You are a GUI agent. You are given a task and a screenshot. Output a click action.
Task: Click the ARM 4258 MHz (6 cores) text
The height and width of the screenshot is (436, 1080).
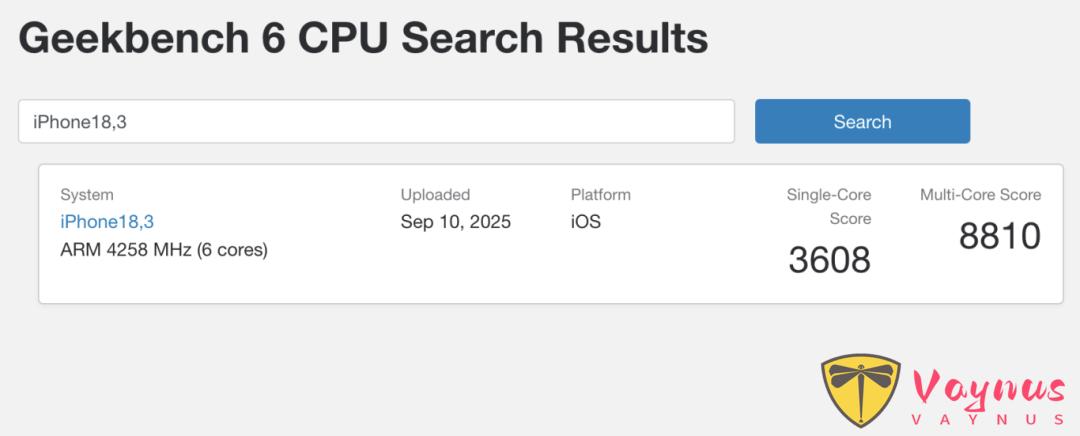[x=164, y=249]
